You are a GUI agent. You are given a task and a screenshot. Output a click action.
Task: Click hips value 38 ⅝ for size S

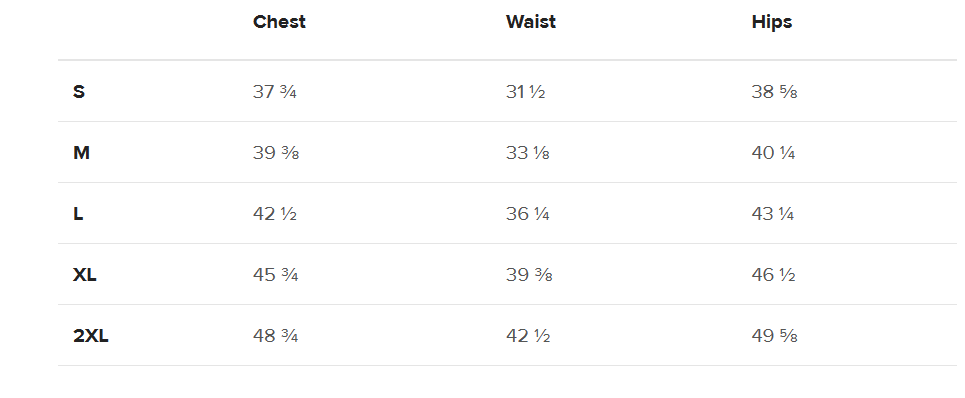point(774,92)
